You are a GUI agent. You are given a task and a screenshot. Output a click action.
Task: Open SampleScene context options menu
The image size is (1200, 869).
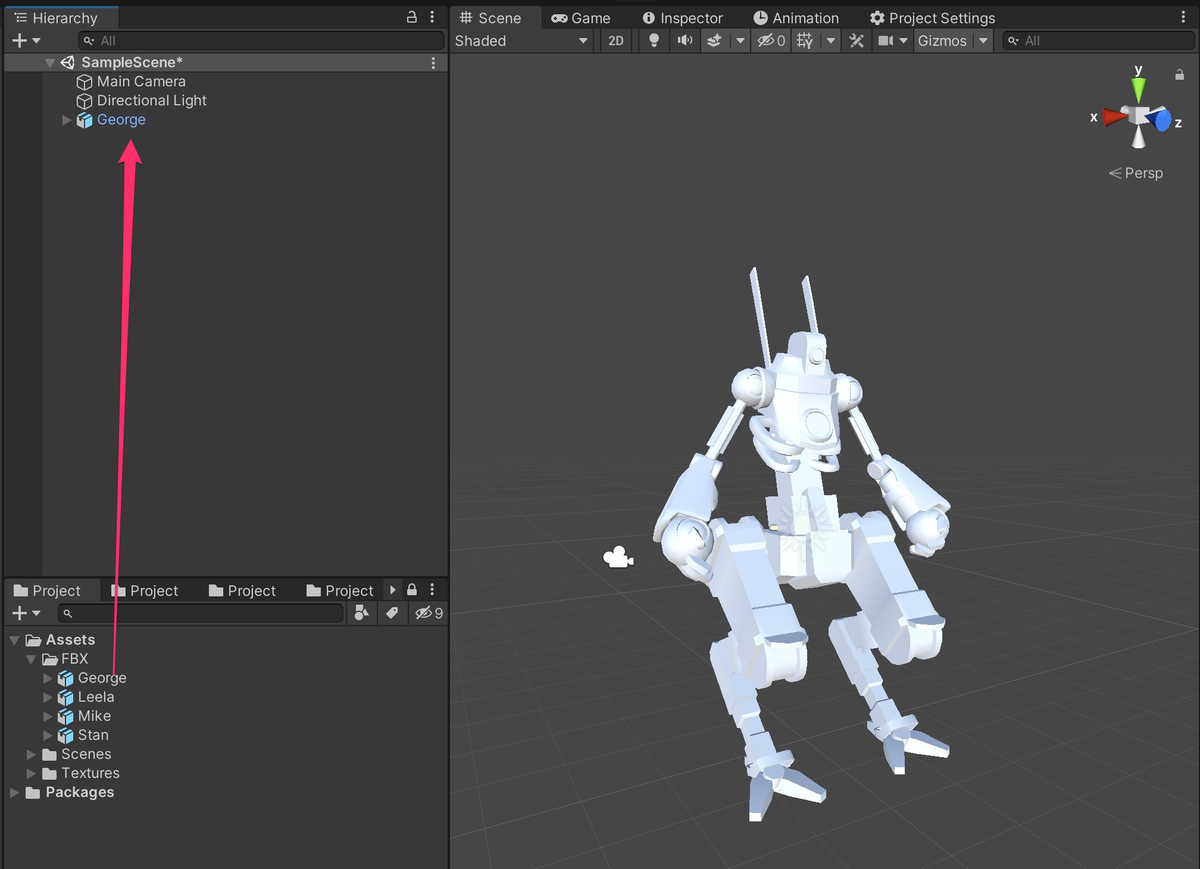[x=433, y=62]
